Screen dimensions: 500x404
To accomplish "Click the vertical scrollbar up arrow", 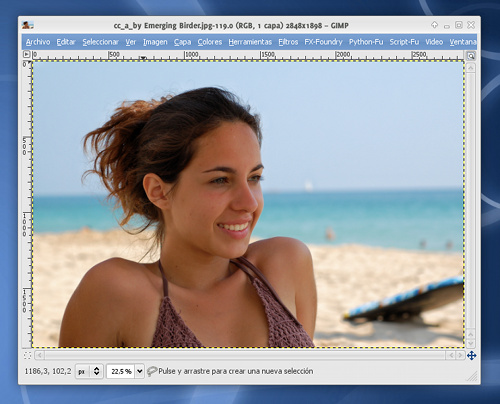I will (x=470, y=68).
